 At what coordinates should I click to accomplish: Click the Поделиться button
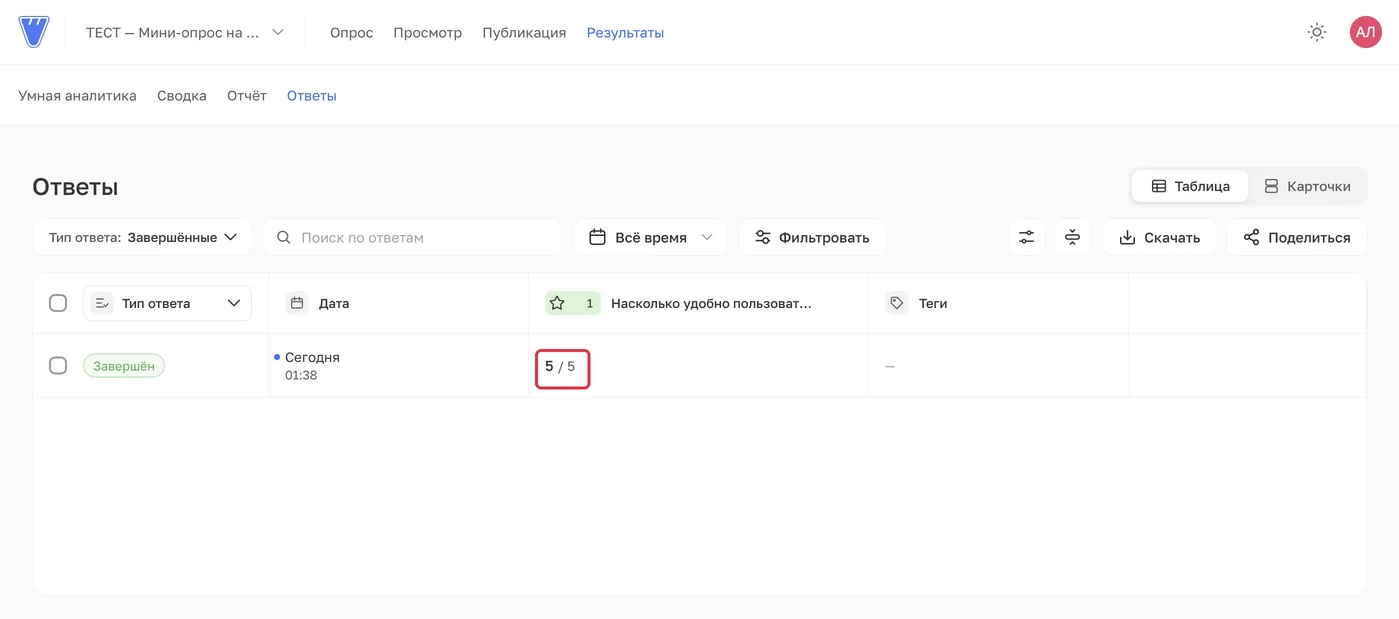(x=1297, y=237)
